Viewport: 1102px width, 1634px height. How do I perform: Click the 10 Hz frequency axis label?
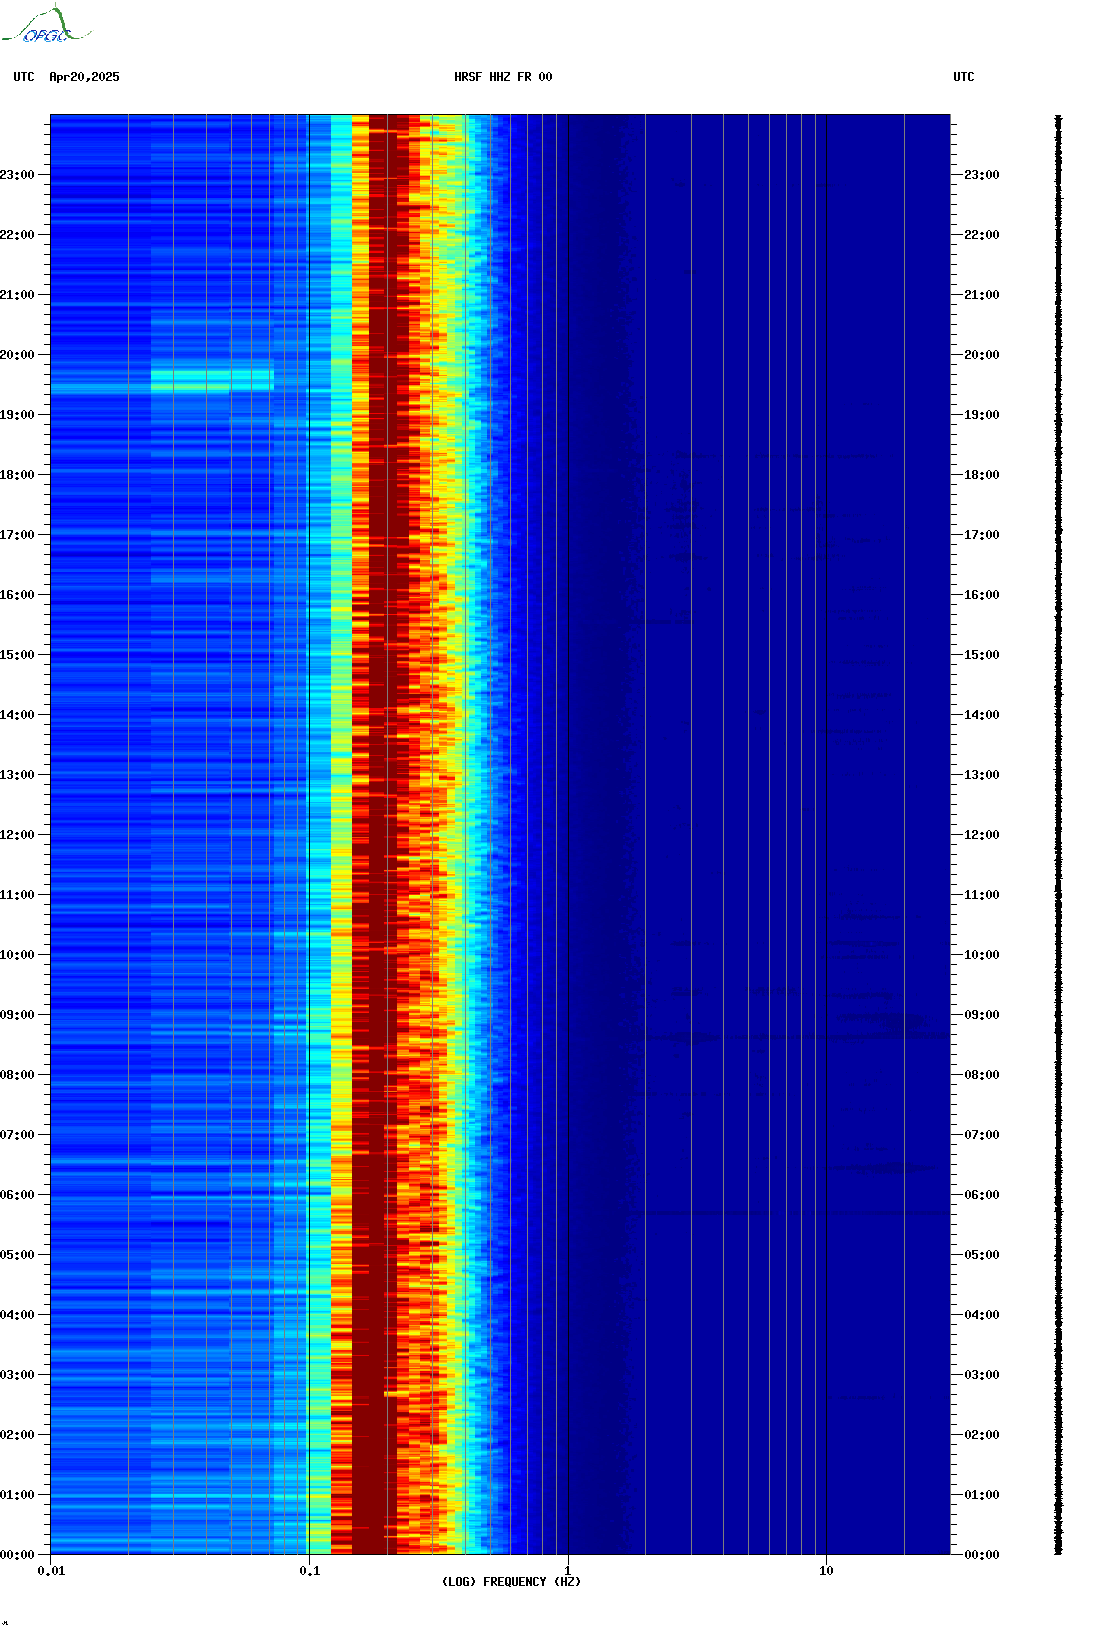tap(826, 1571)
